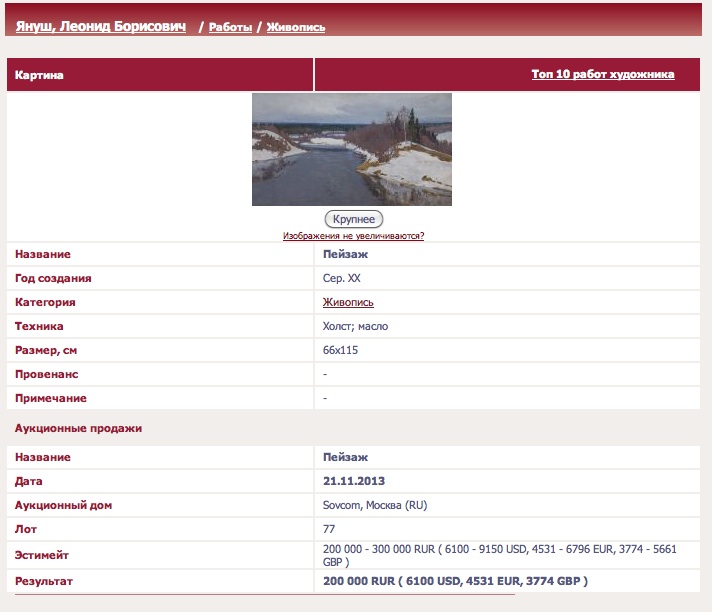Select the Год создания label

tap(53, 278)
